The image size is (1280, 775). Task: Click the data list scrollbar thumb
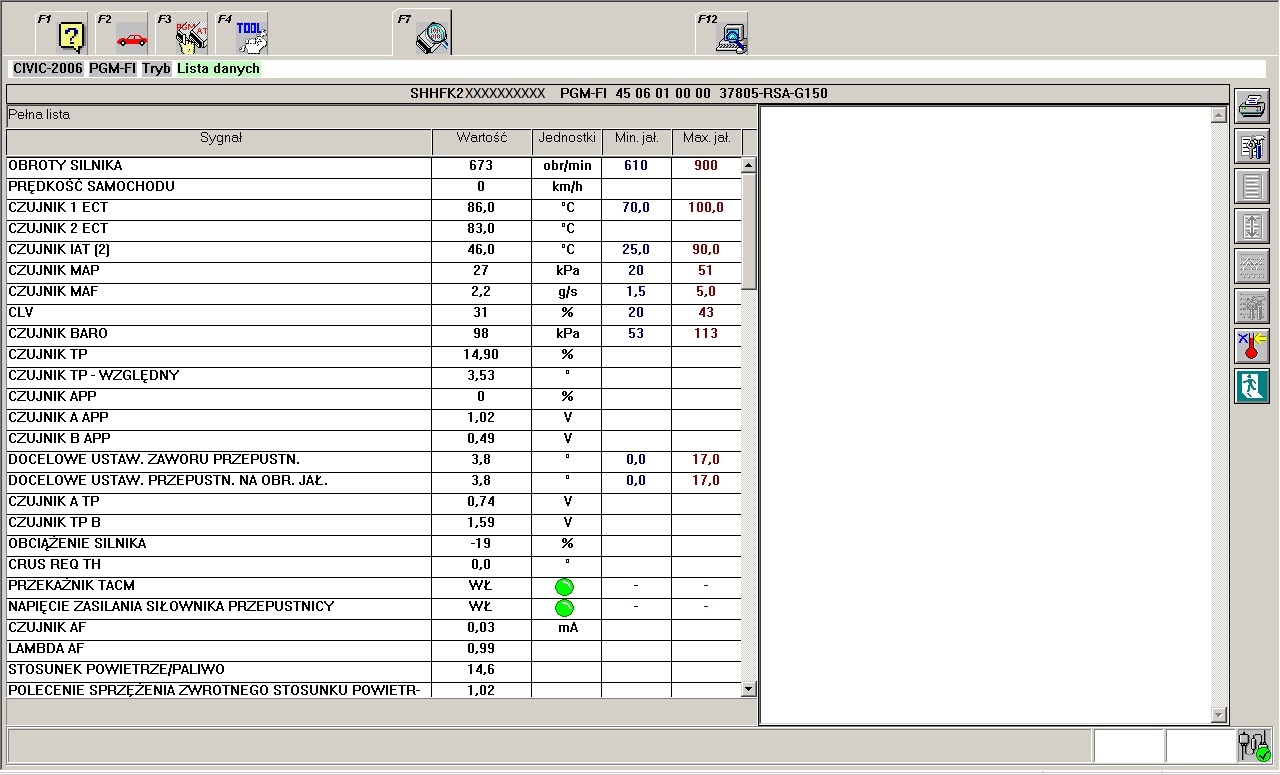749,231
